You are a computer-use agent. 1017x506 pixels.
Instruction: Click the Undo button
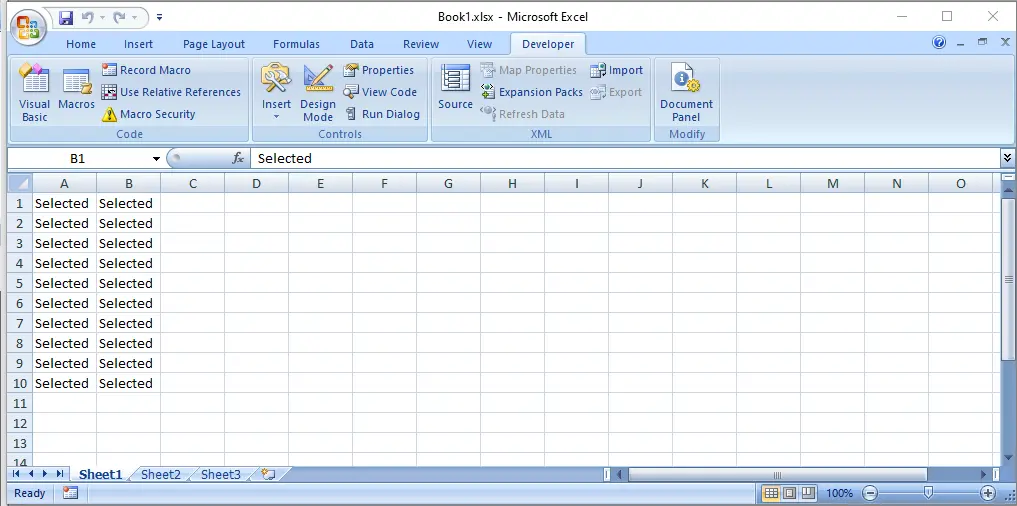point(88,18)
